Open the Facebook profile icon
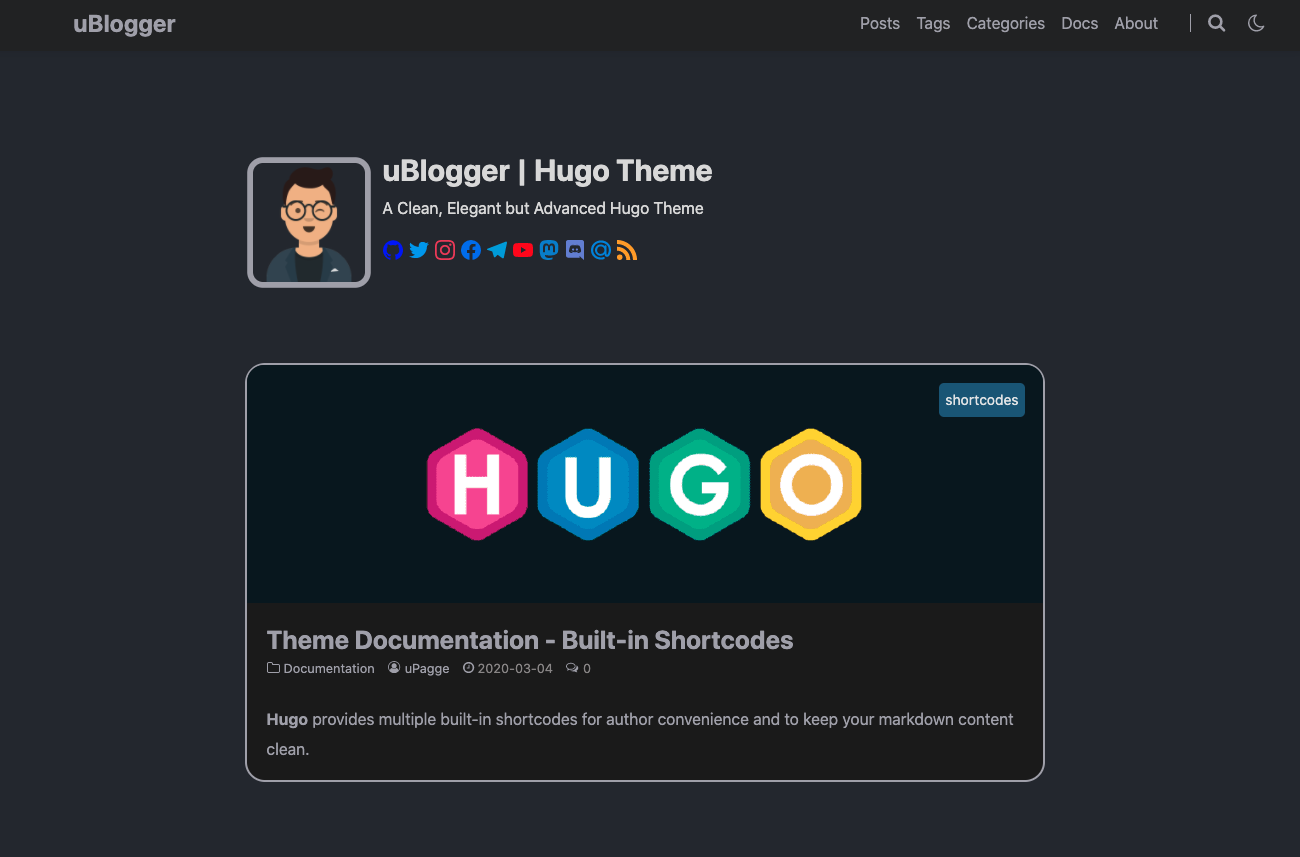The image size is (1300, 857). pyautogui.click(x=471, y=250)
